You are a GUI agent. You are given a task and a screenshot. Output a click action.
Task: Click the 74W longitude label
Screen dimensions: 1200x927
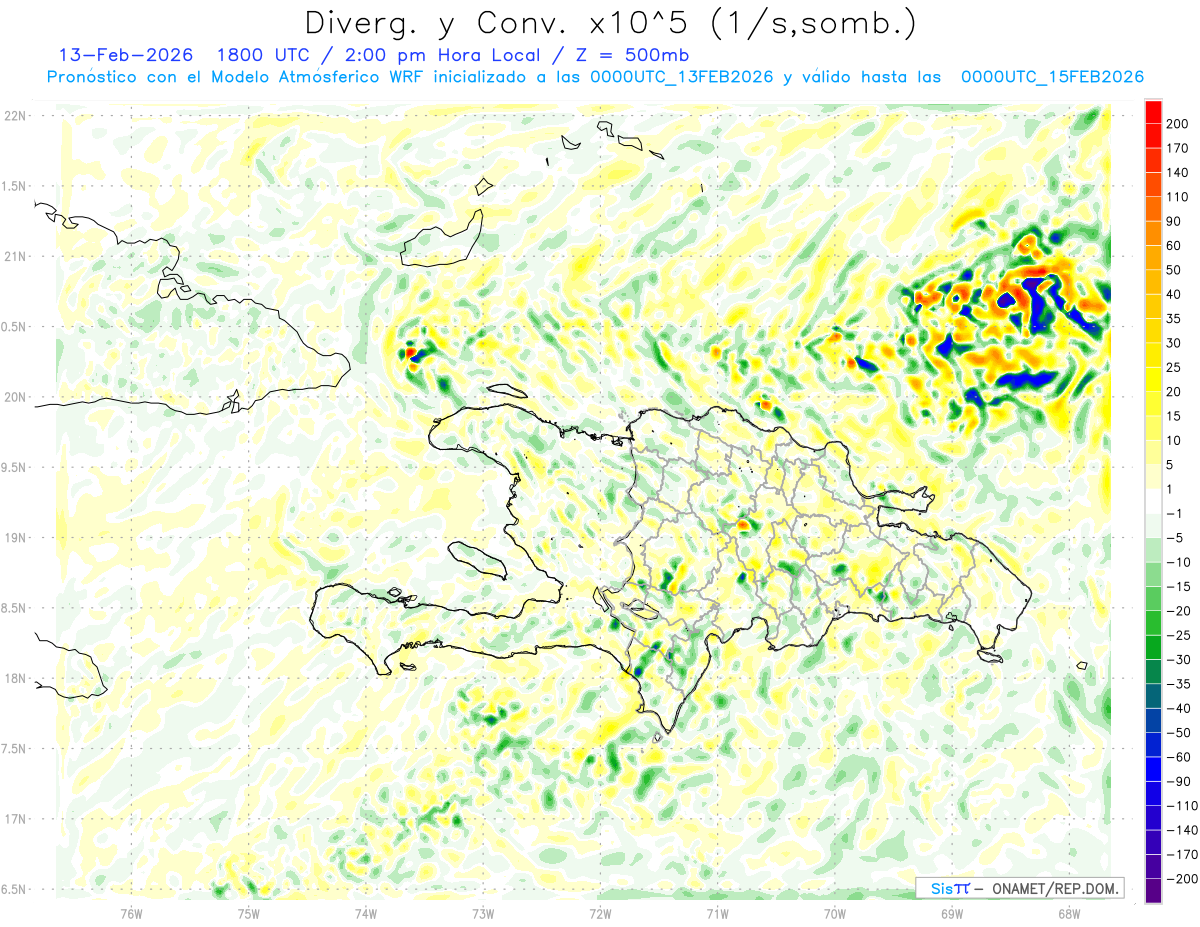[366, 912]
